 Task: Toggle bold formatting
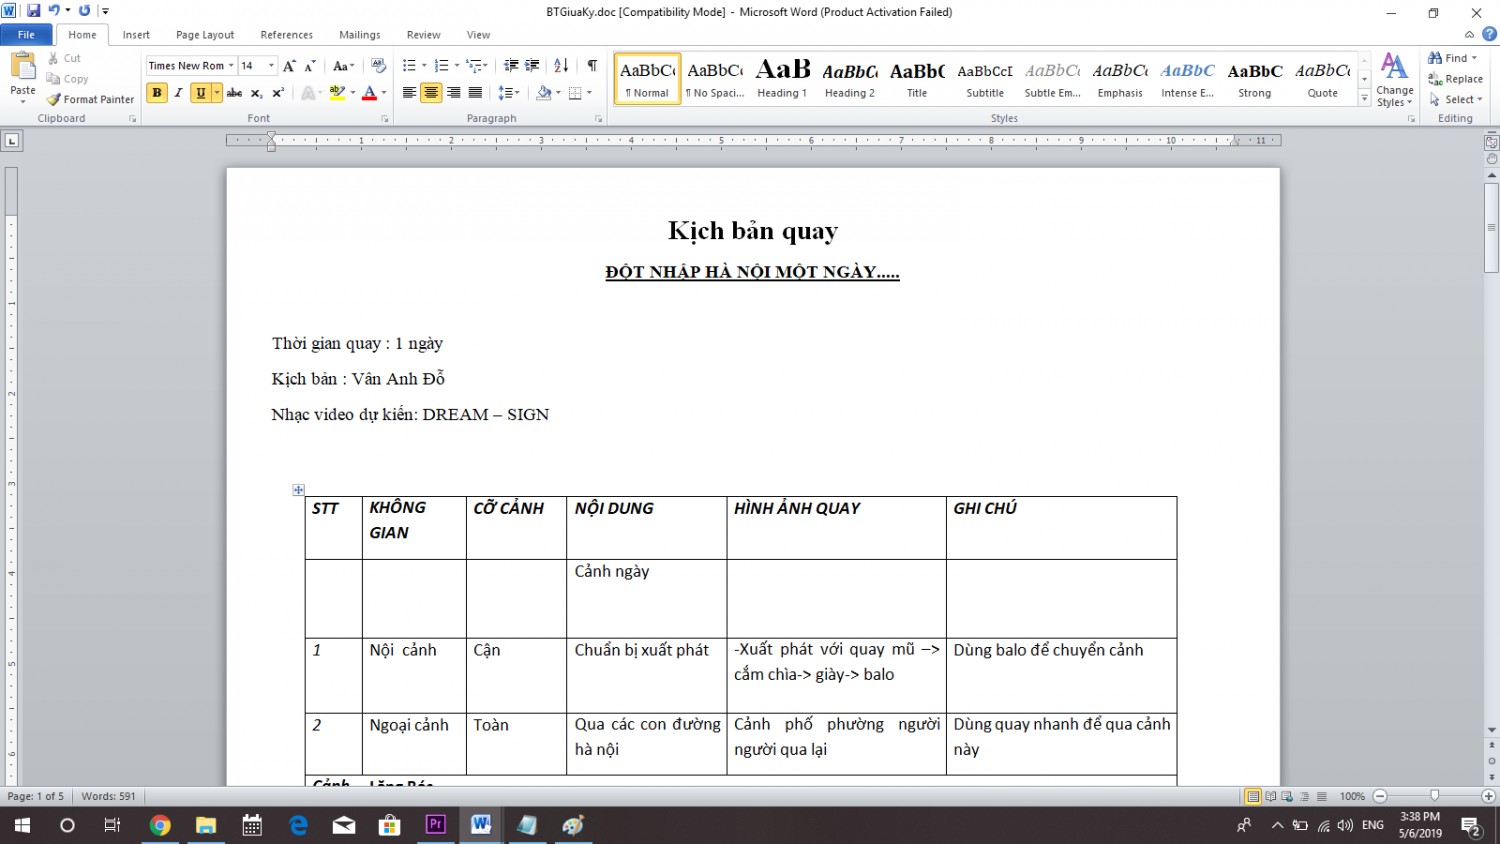pos(157,93)
